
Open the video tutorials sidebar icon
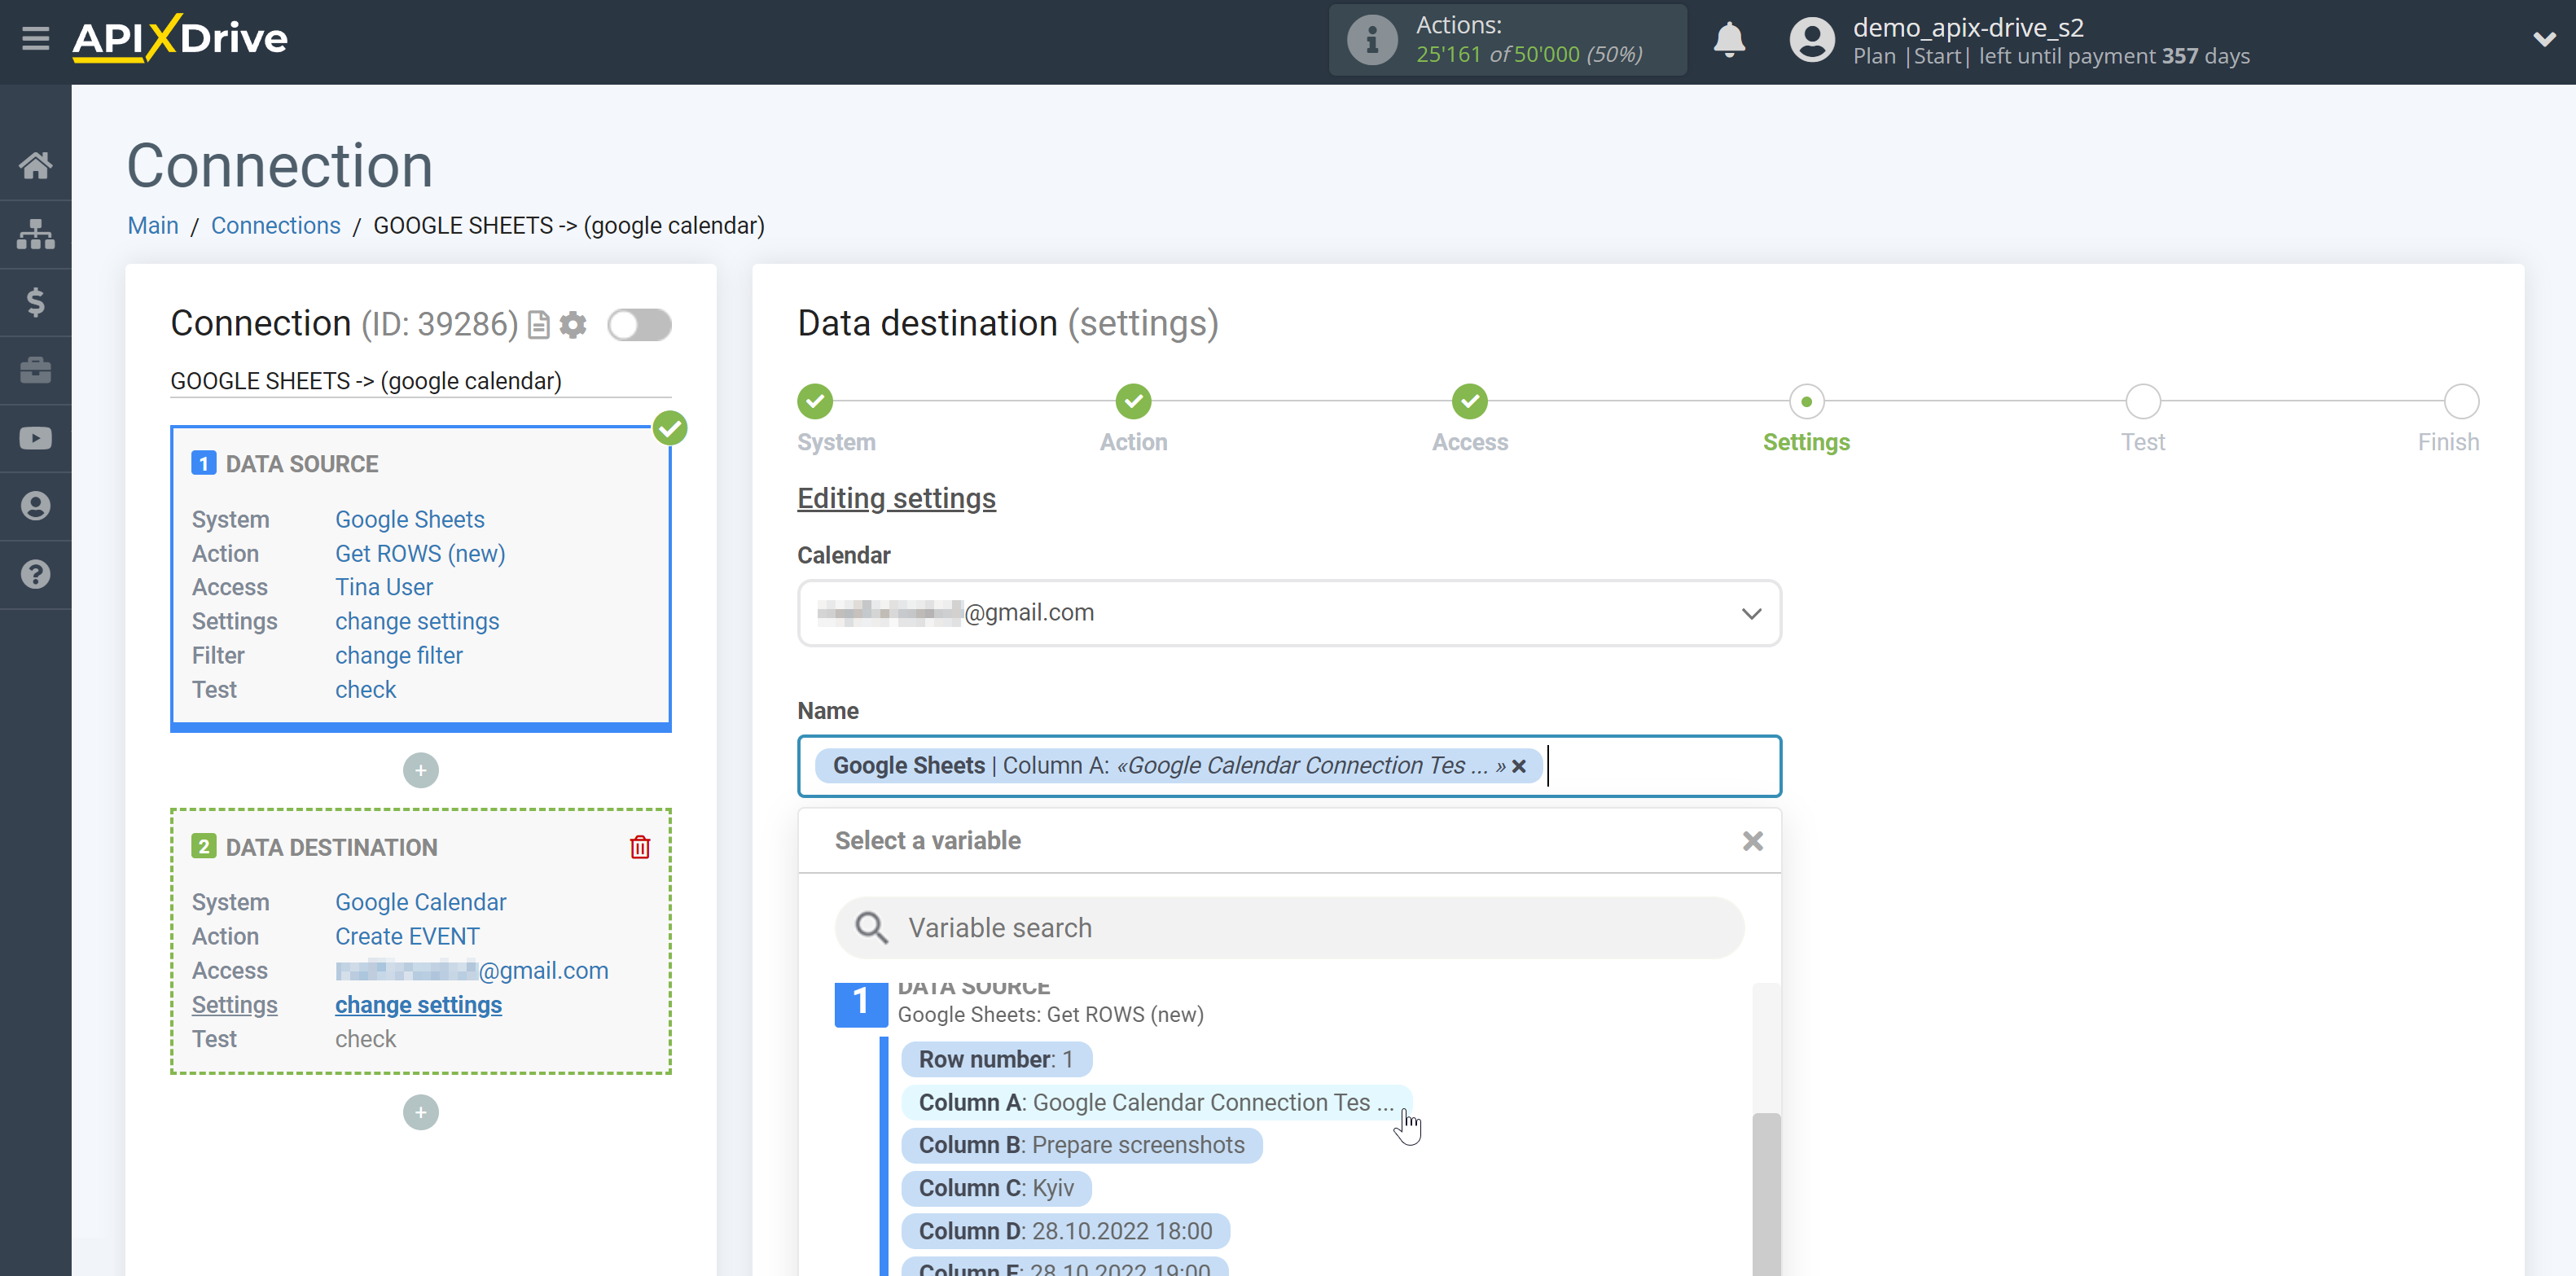pos(36,438)
